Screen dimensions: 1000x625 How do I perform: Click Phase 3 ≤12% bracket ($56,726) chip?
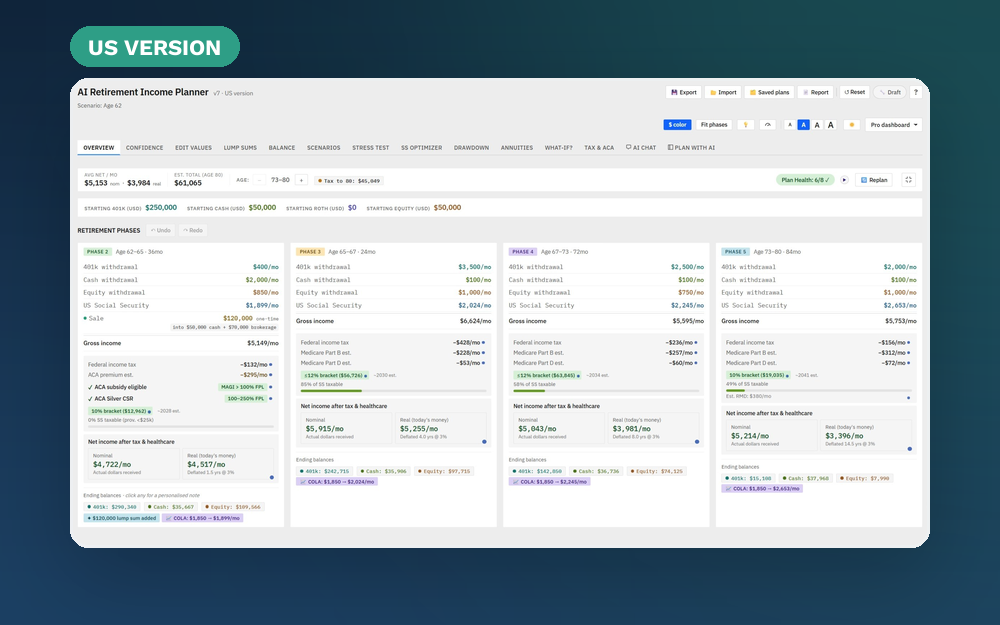(x=335, y=376)
